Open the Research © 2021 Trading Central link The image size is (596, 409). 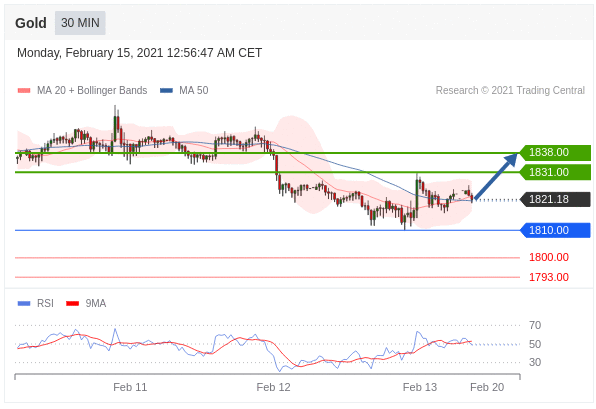click(510, 90)
